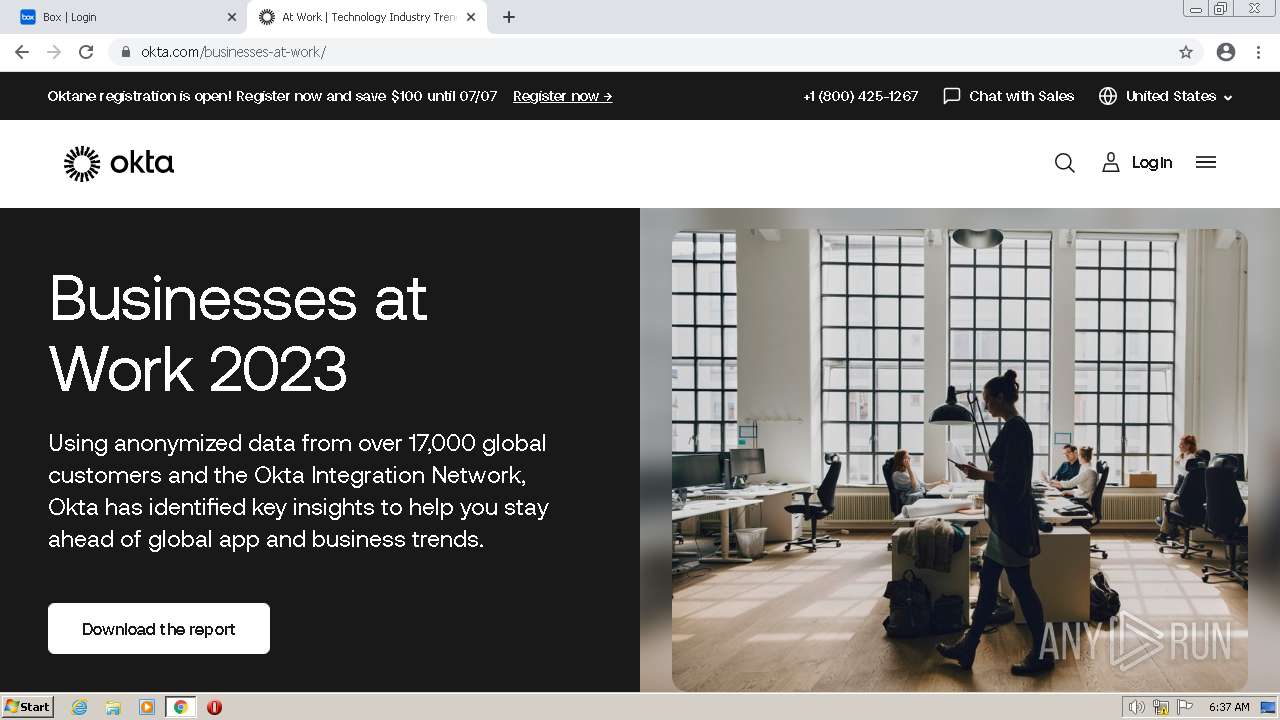Select the At Work Technology Industry tab
Screen dimensions: 1280x720
pos(366,17)
